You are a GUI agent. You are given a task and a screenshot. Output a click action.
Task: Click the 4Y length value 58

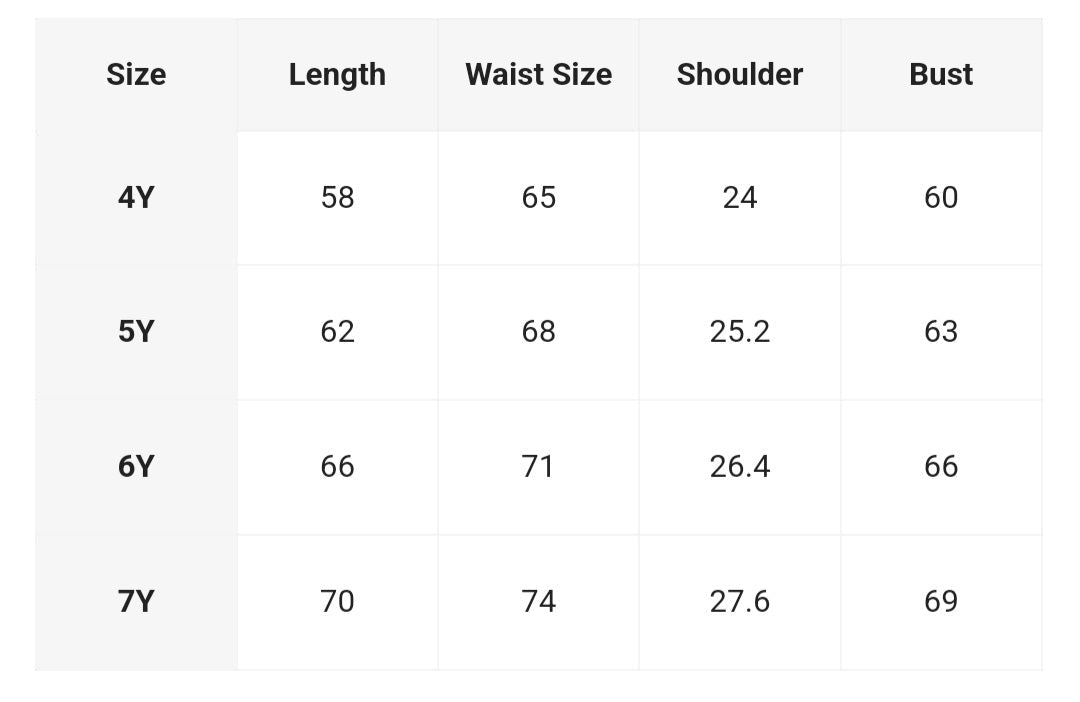[x=337, y=198]
